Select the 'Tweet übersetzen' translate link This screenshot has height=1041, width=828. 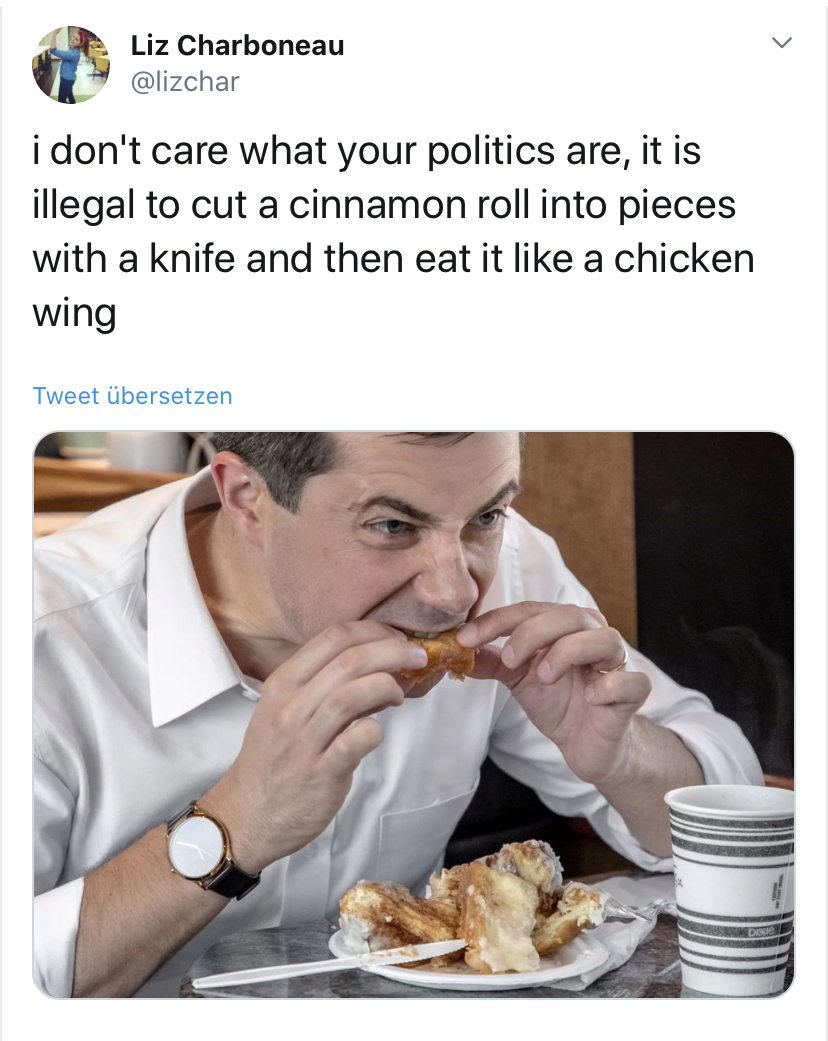(131, 395)
